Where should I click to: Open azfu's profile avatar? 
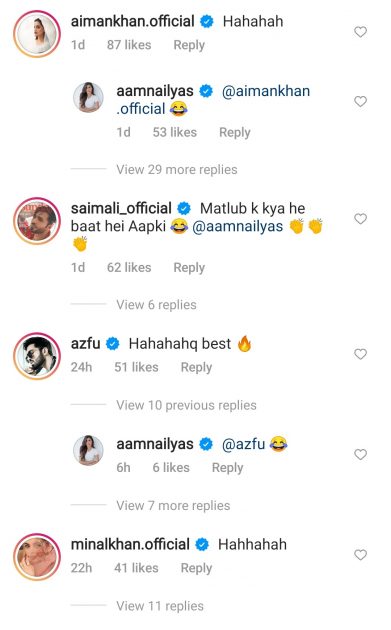tap(37, 356)
